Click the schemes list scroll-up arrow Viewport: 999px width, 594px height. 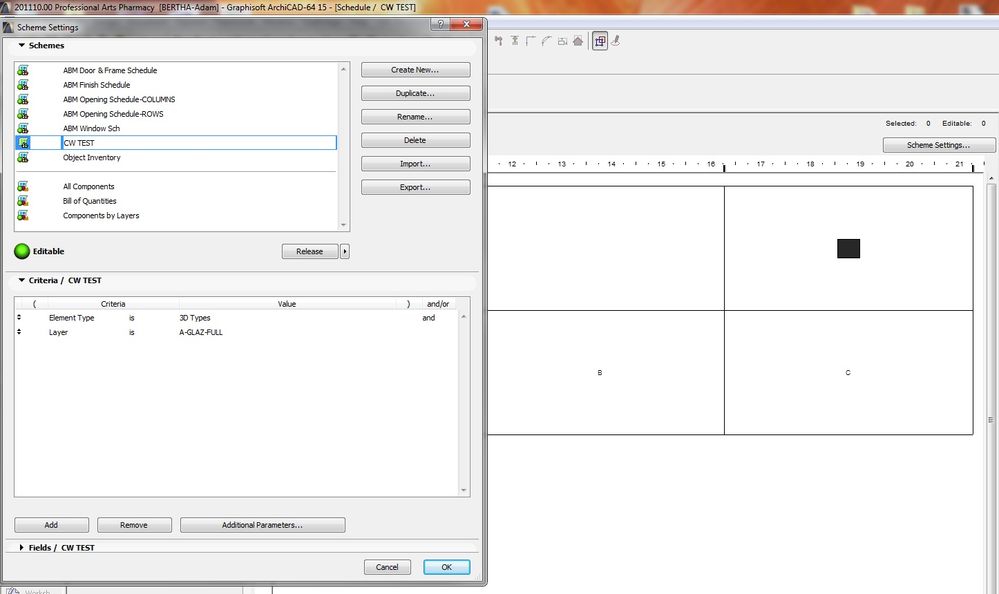(343, 69)
